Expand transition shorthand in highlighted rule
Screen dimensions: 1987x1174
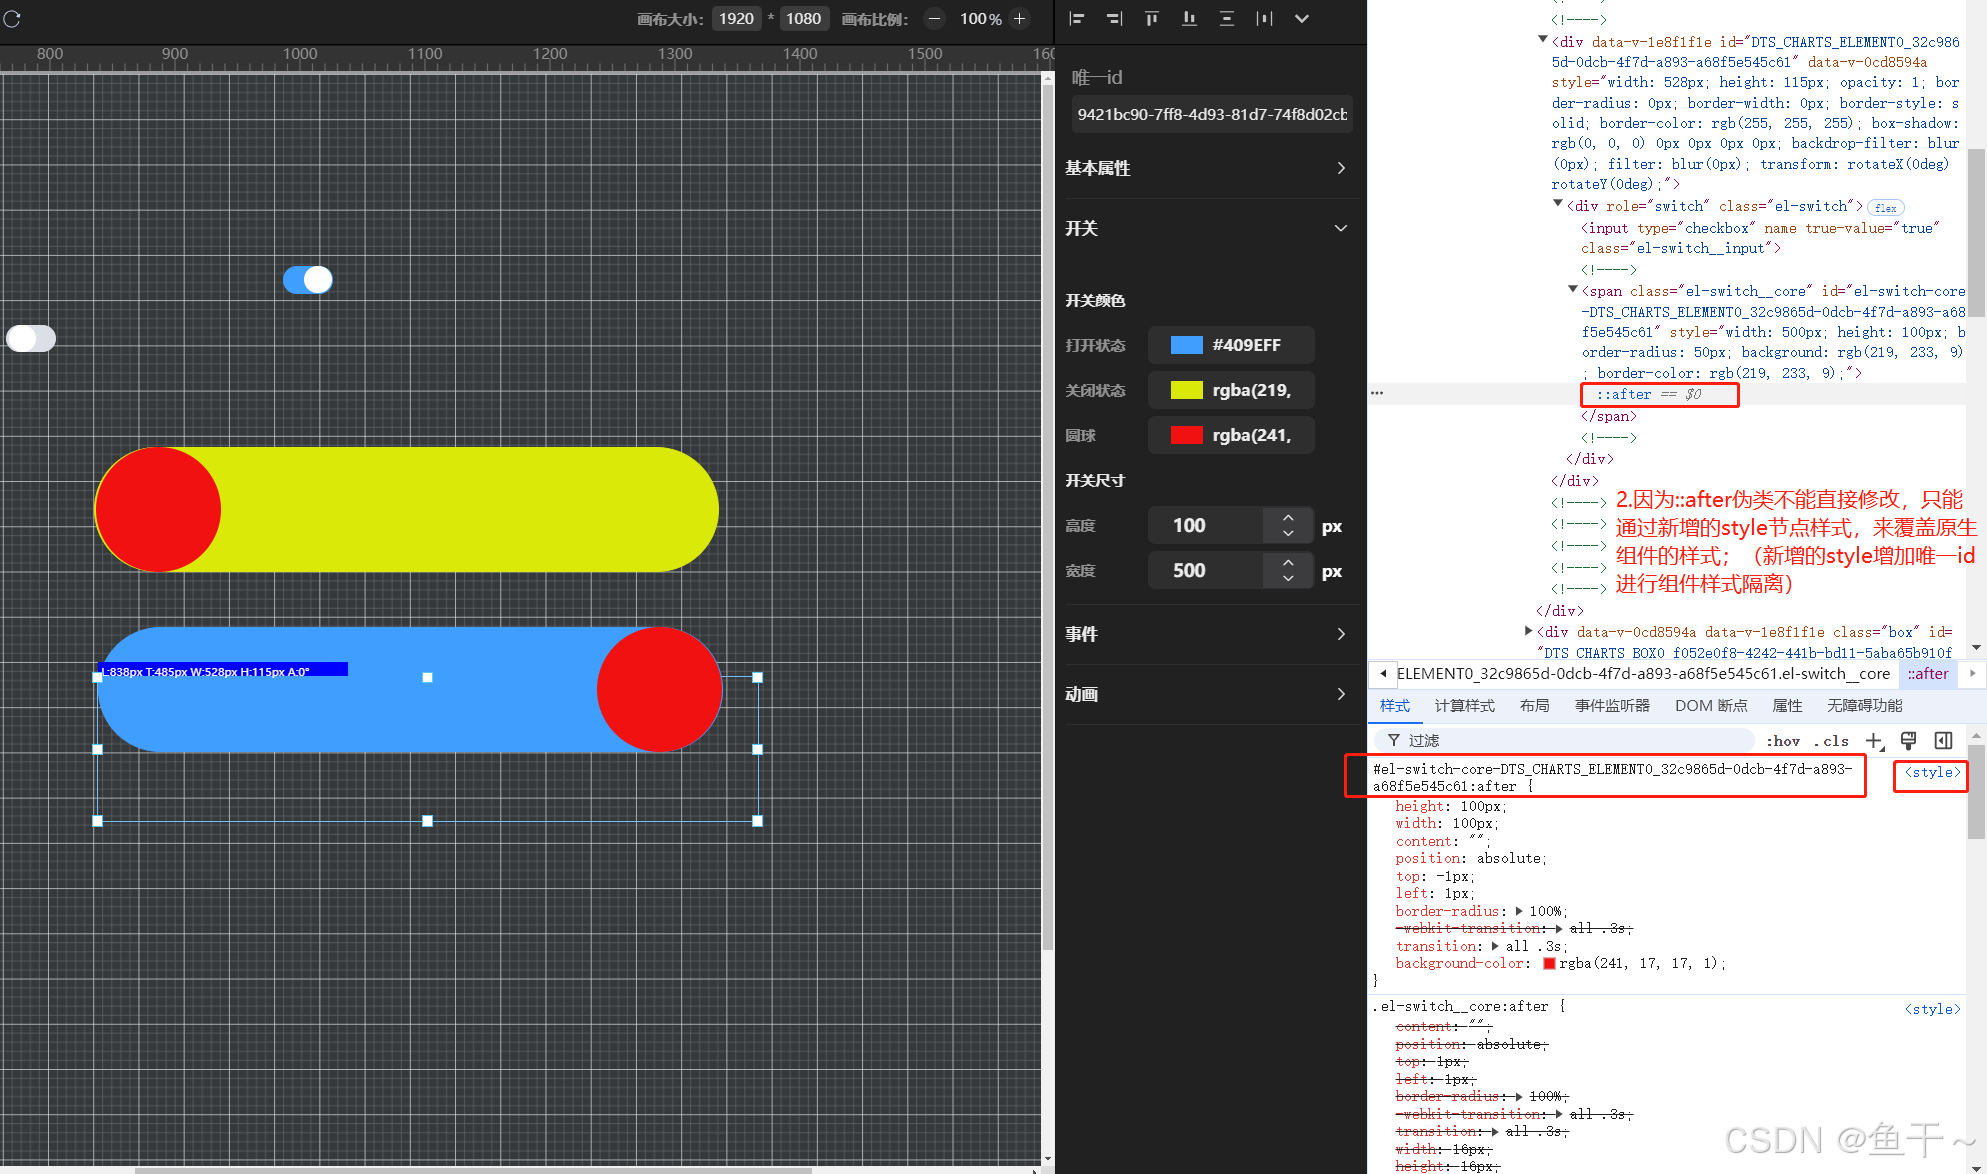coord(1495,946)
